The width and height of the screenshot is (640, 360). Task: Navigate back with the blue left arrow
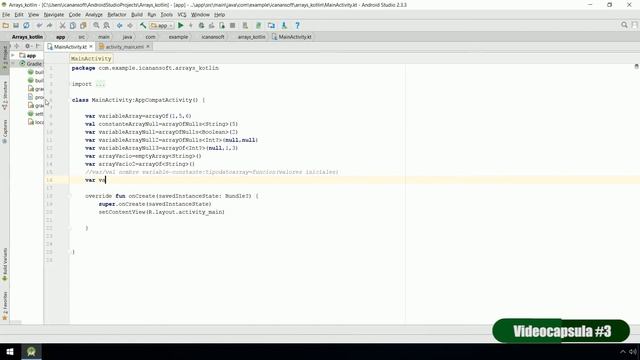(x=120, y=25)
